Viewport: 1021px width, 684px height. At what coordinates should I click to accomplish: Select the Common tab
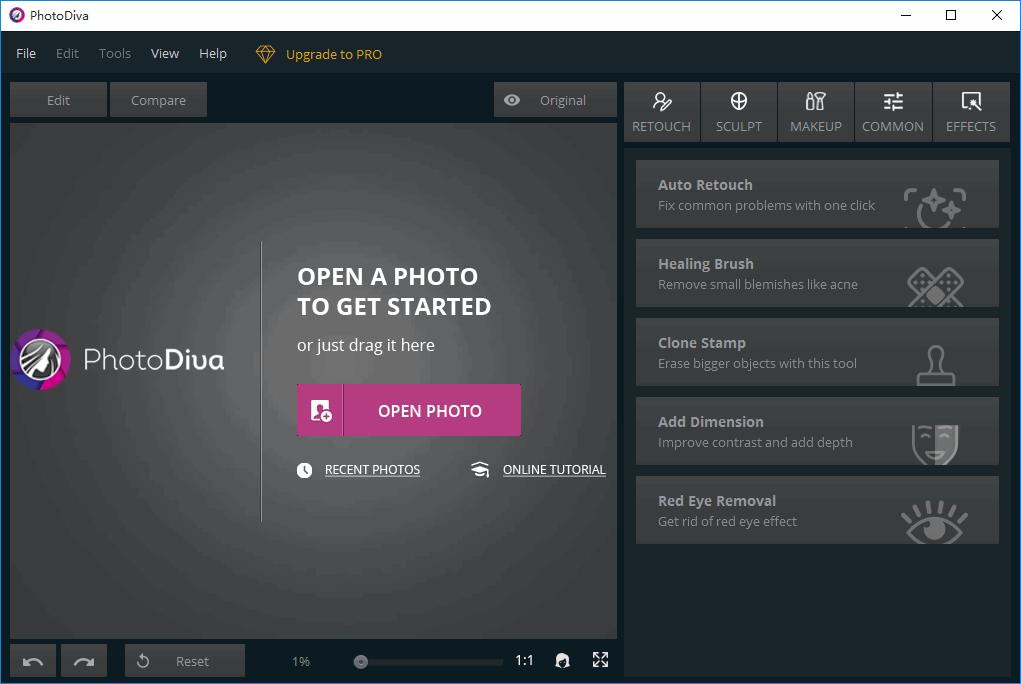coord(893,112)
